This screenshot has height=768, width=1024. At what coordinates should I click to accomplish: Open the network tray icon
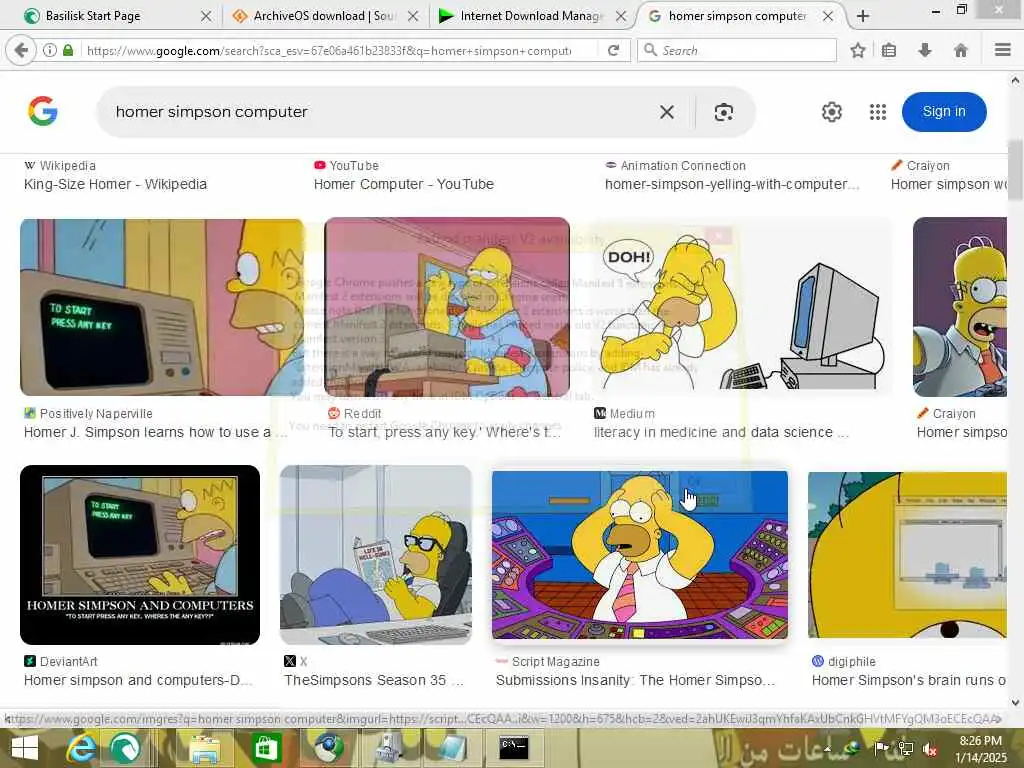pyautogui.click(x=906, y=749)
